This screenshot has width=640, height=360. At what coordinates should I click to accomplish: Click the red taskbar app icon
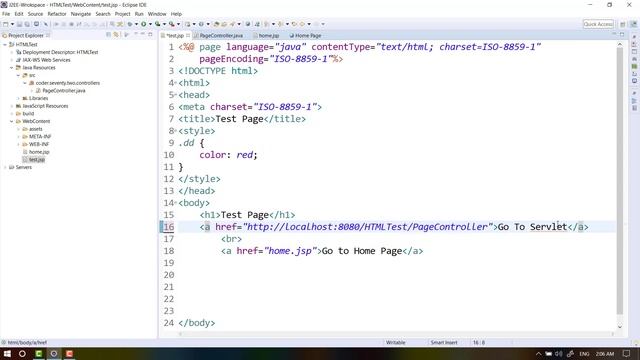[x=69, y=353]
